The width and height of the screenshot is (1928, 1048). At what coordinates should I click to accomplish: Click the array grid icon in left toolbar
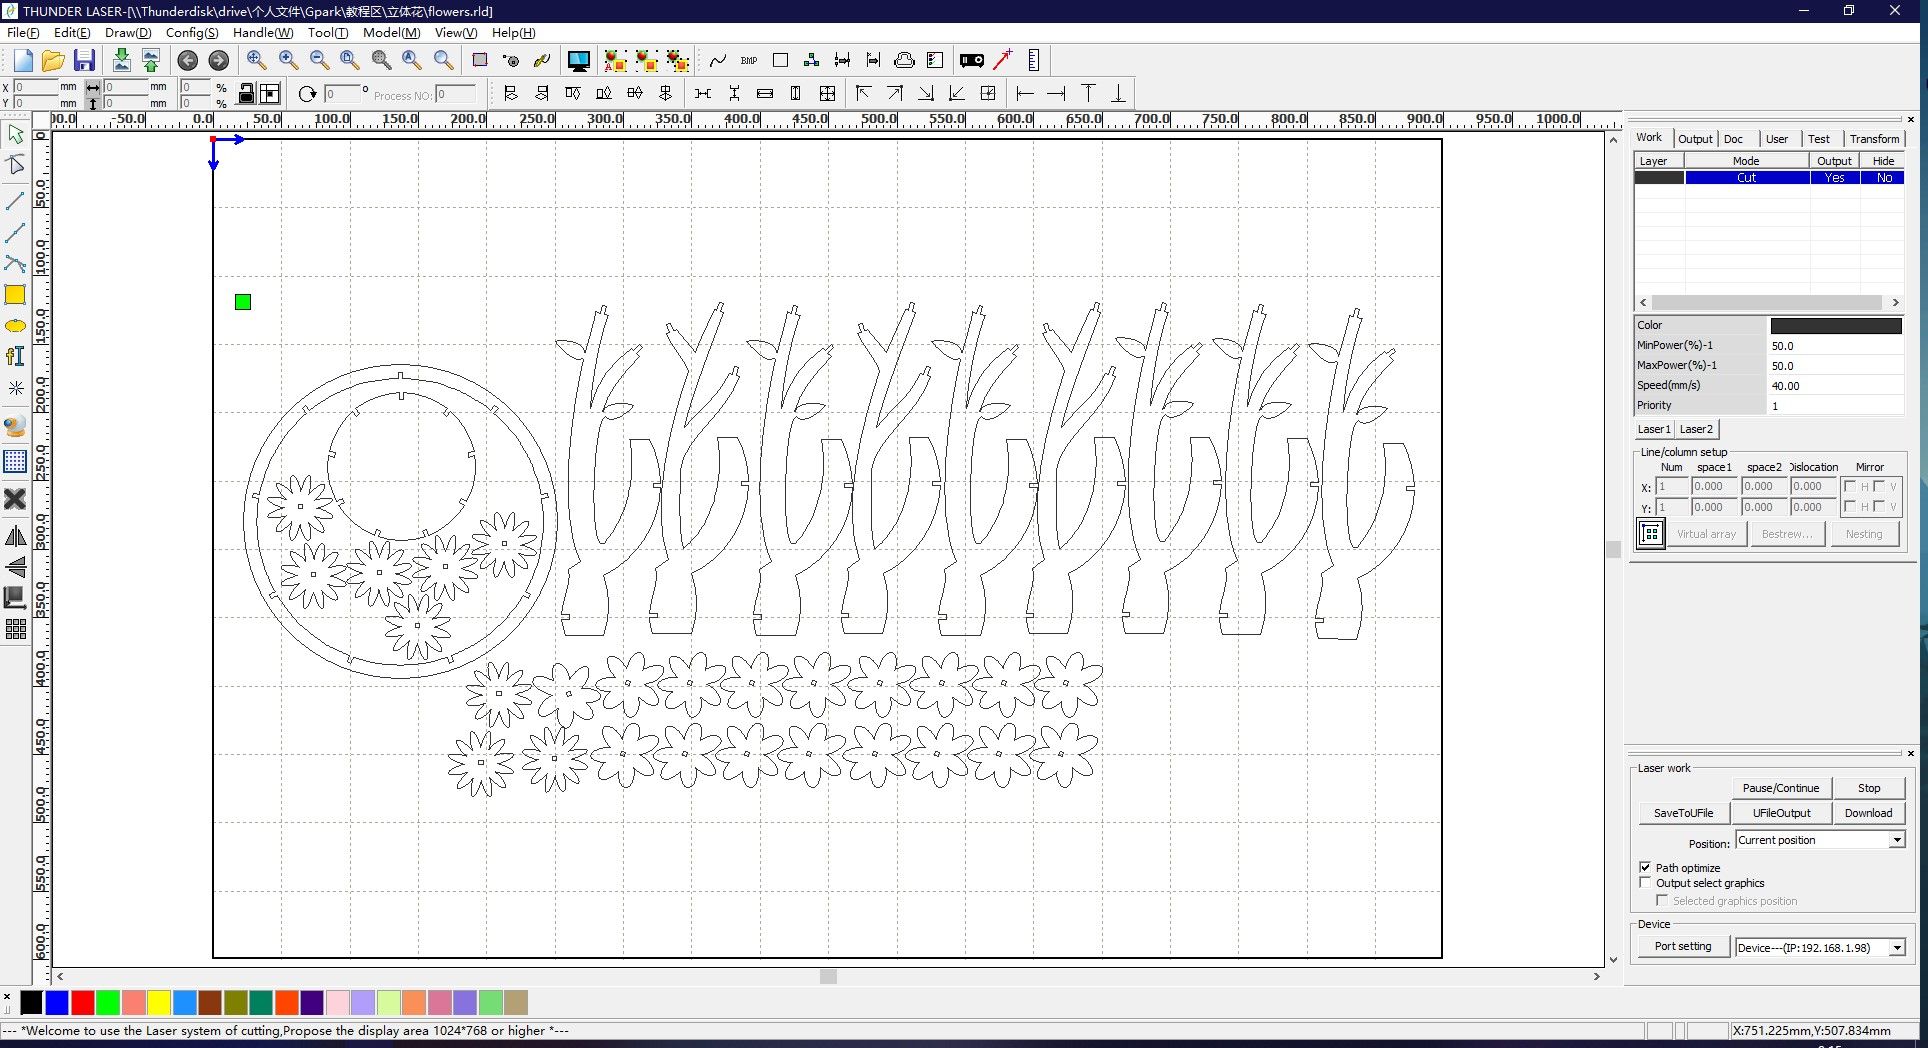[x=15, y=629]
